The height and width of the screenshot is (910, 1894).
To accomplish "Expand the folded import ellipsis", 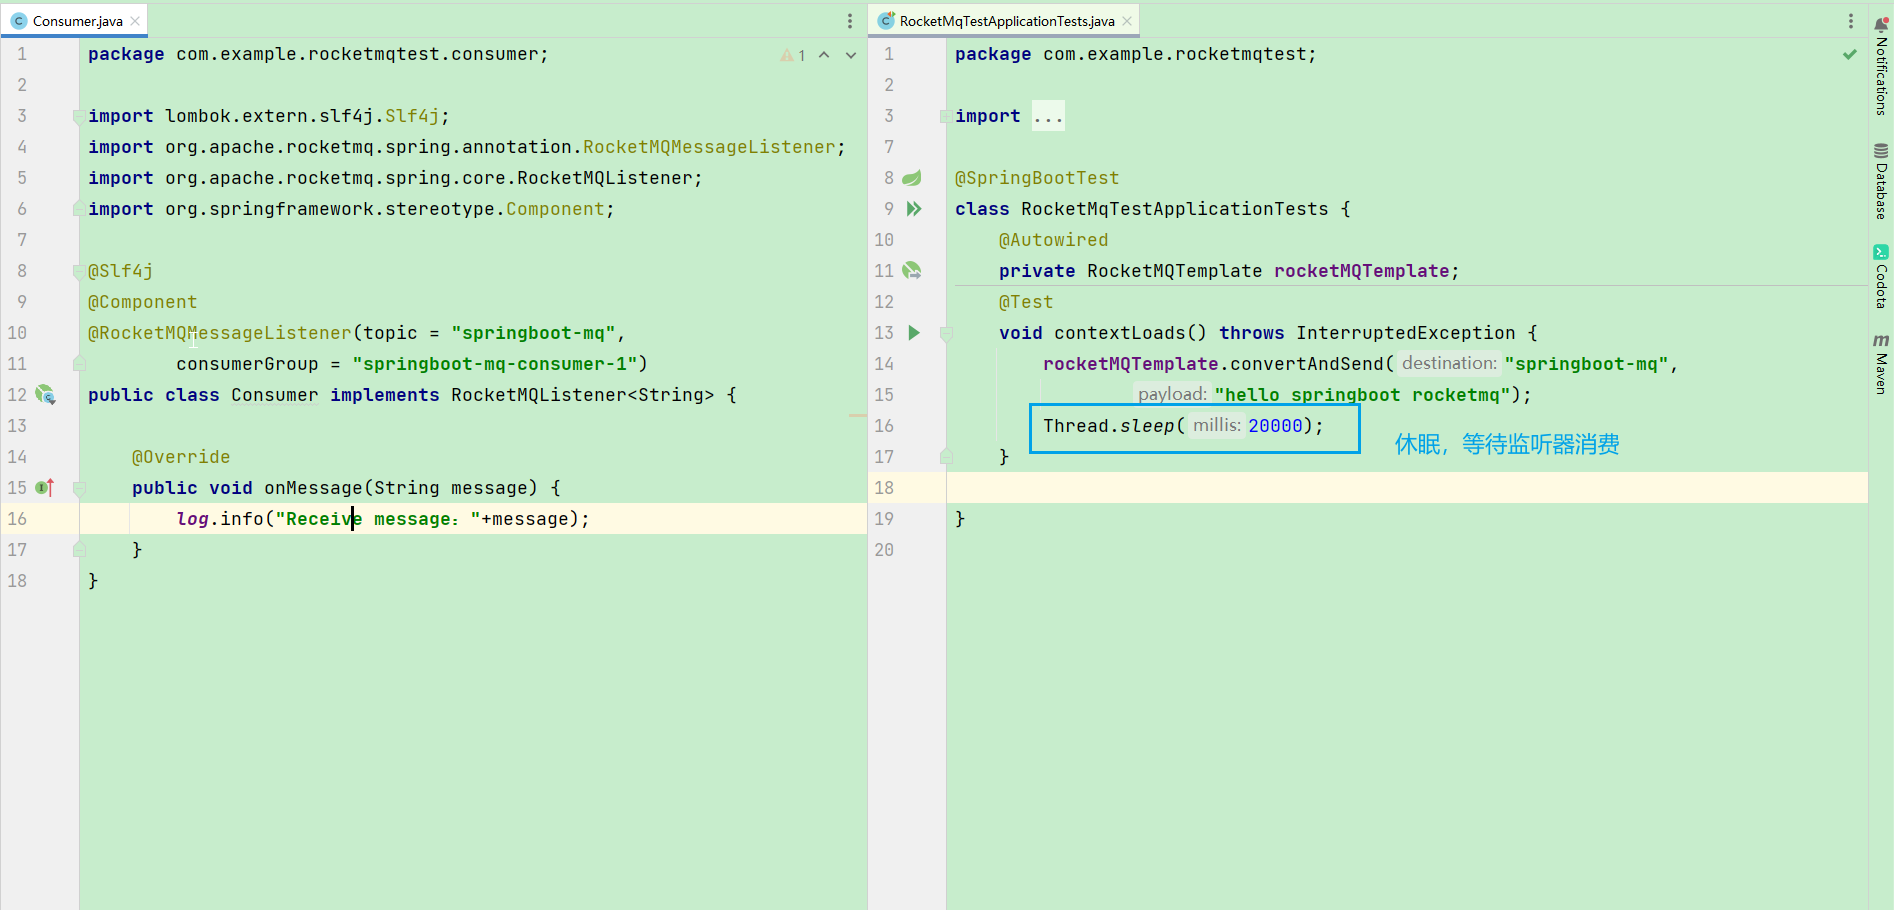I will point(1048,116).
